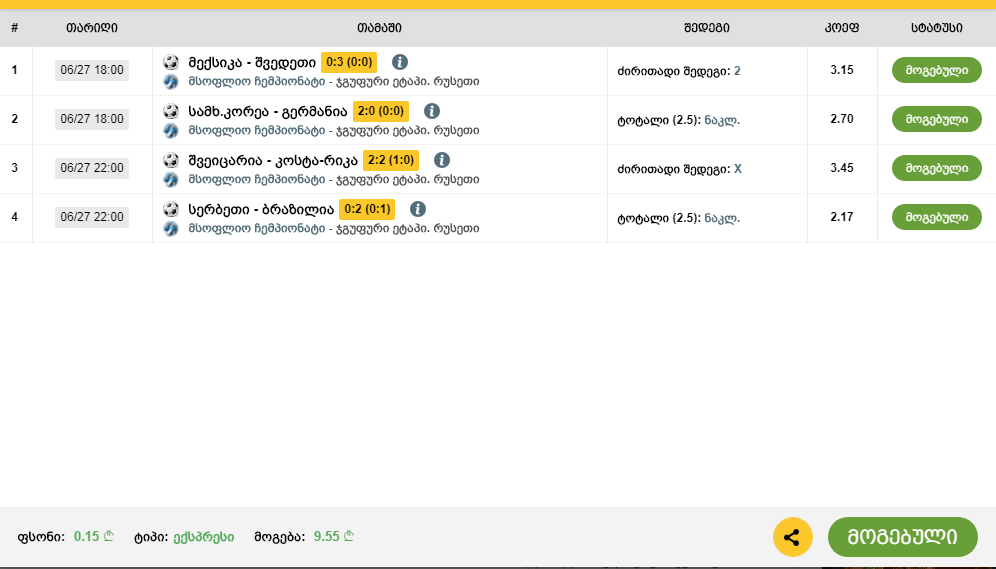
Task: Click the league globe icon in row 1
Action: [171, 82]
